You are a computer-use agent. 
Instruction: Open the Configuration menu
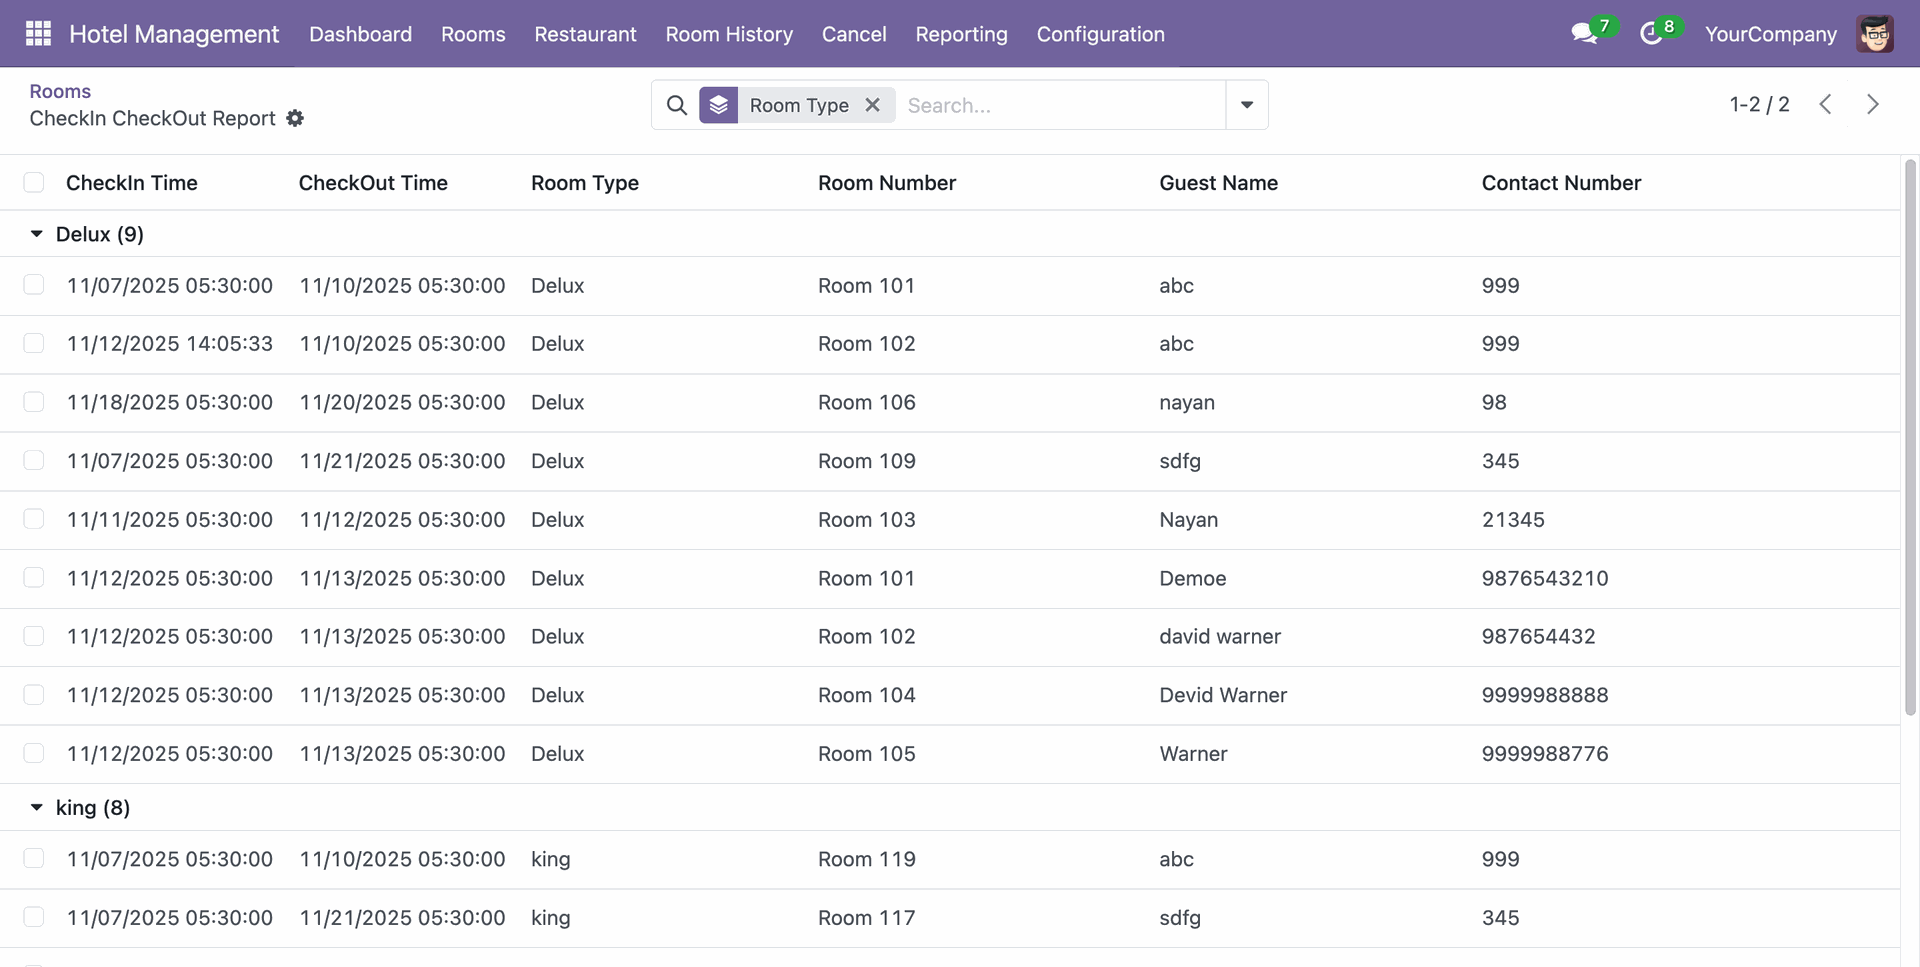coord(1100,34)
